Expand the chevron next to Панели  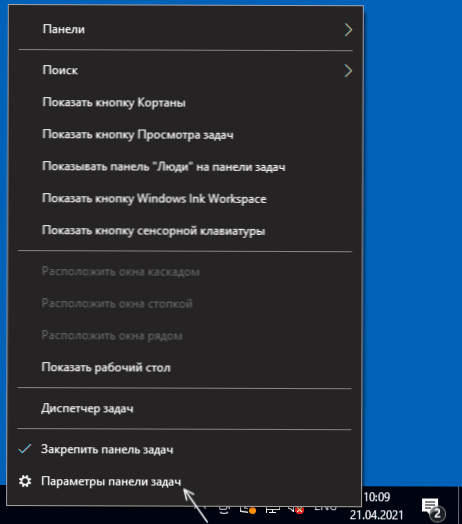(348, 30)
